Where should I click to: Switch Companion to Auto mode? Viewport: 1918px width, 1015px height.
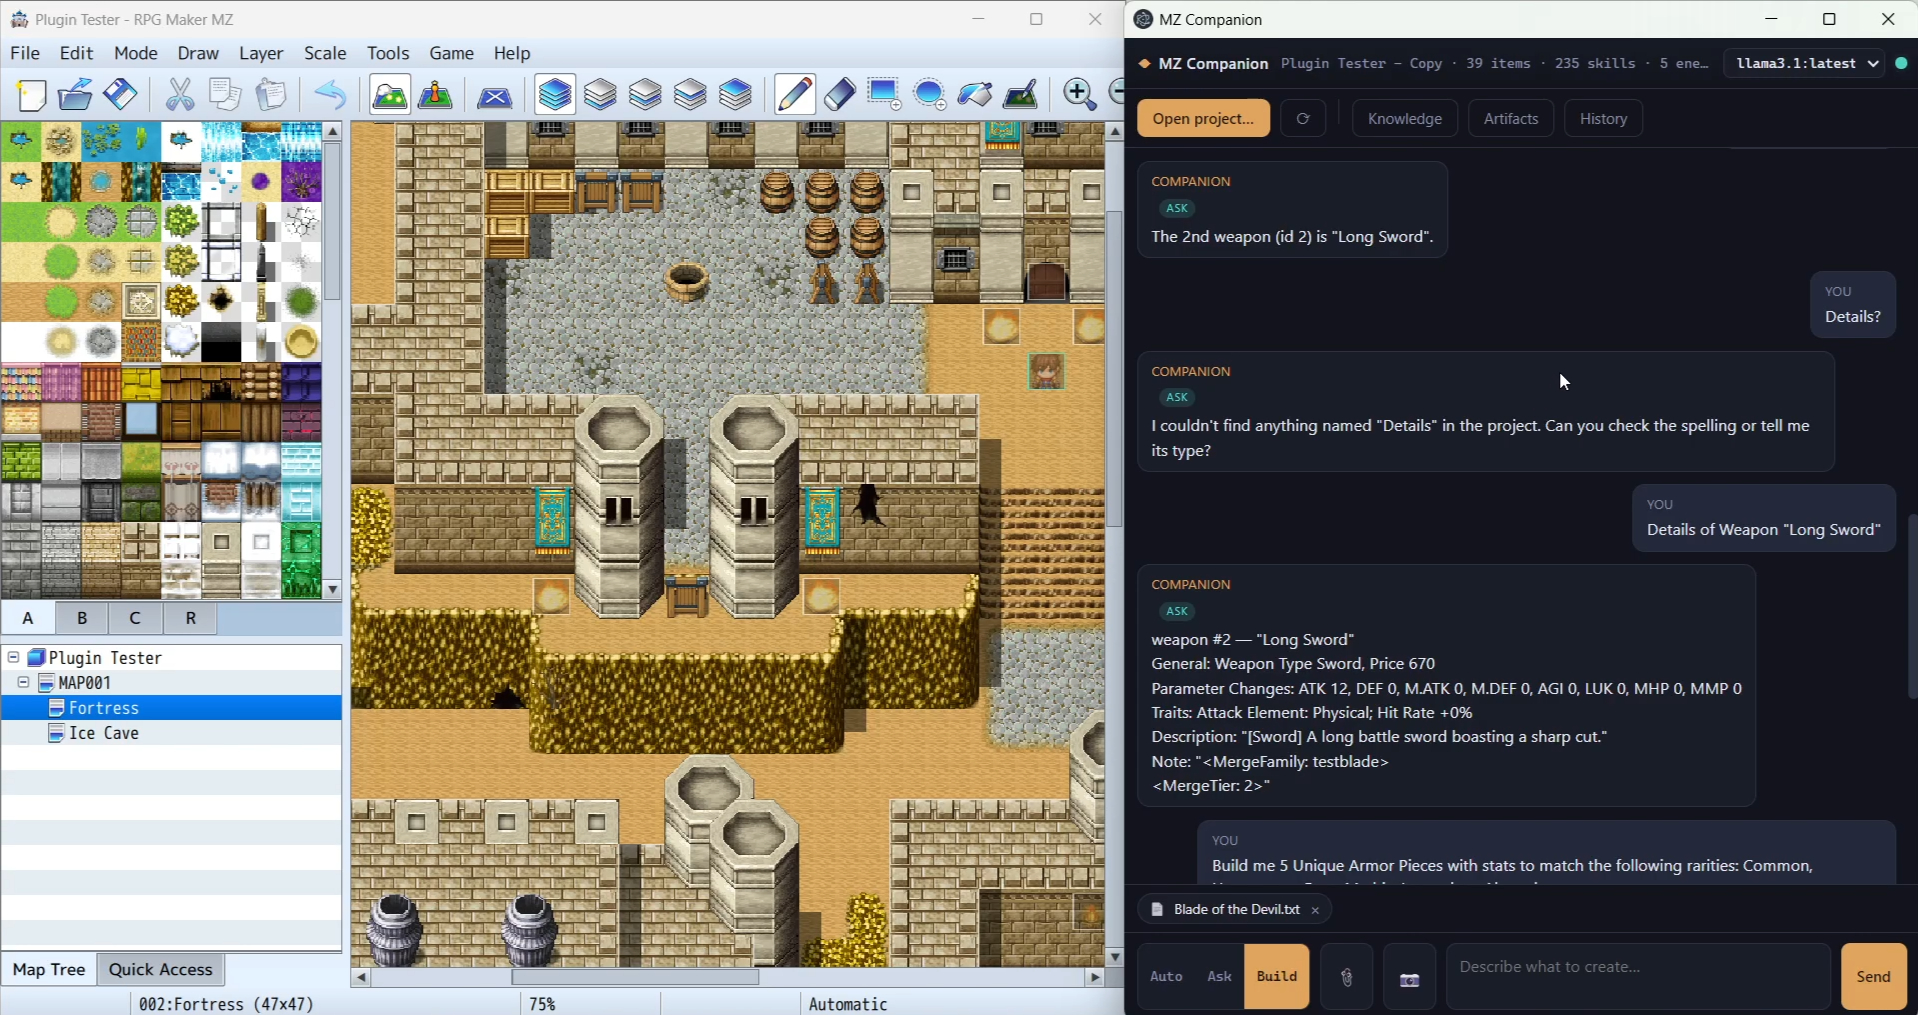click(1166, 977)
